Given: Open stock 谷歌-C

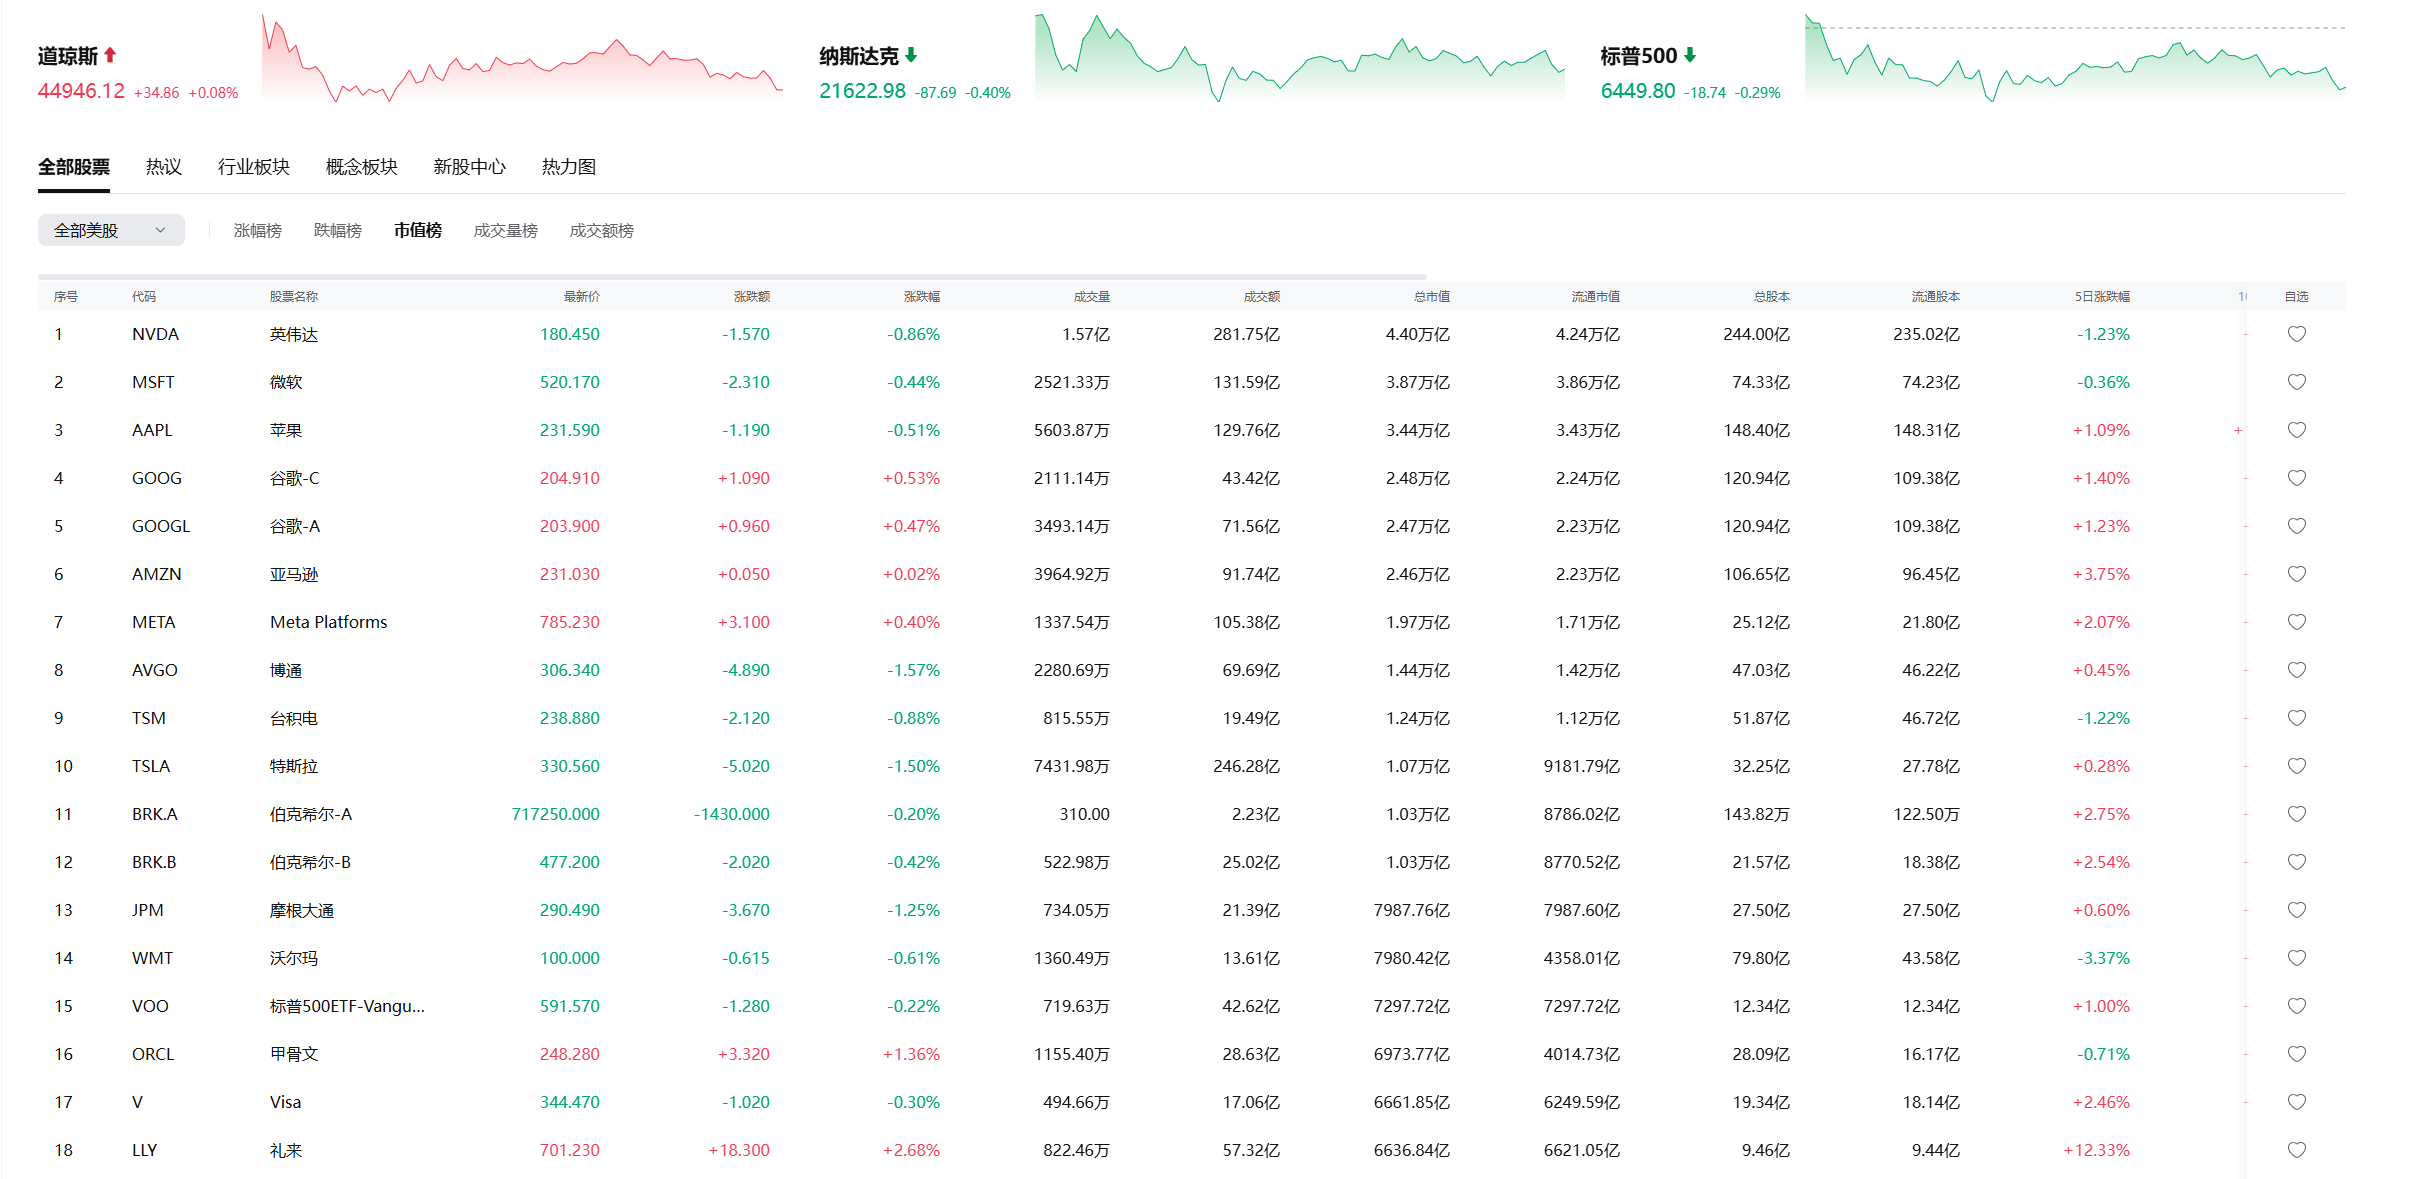Looking at the screenshot, I should [295, 479].
